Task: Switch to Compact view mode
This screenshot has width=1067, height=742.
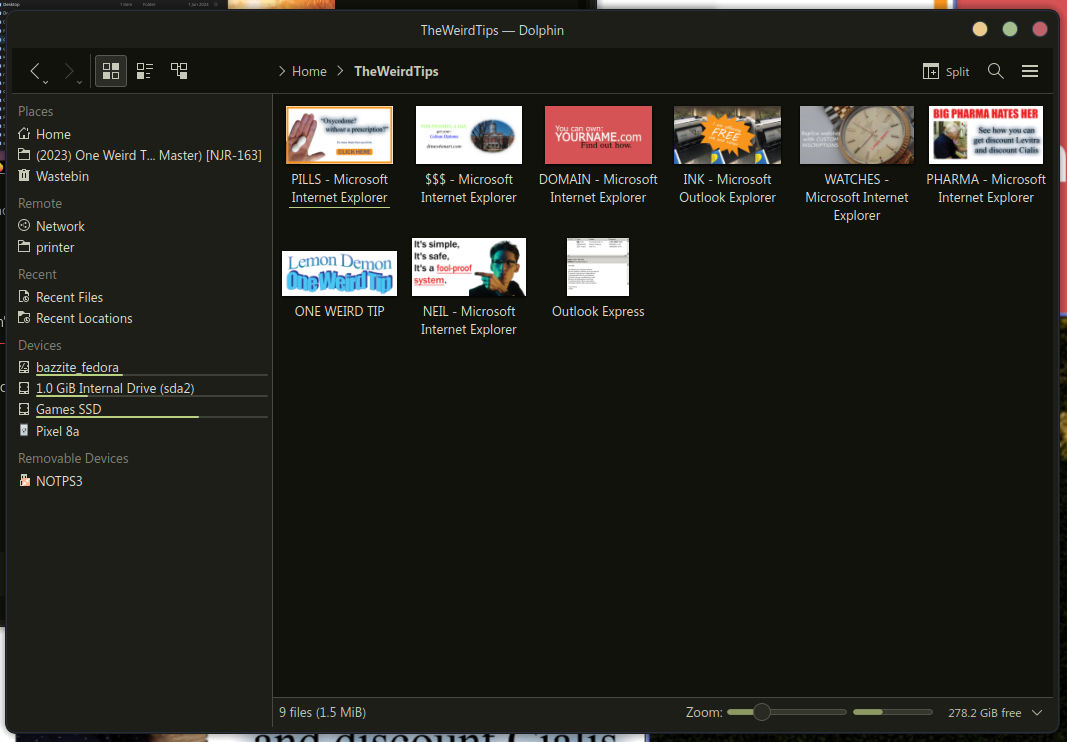Action: tap(145, 71)
